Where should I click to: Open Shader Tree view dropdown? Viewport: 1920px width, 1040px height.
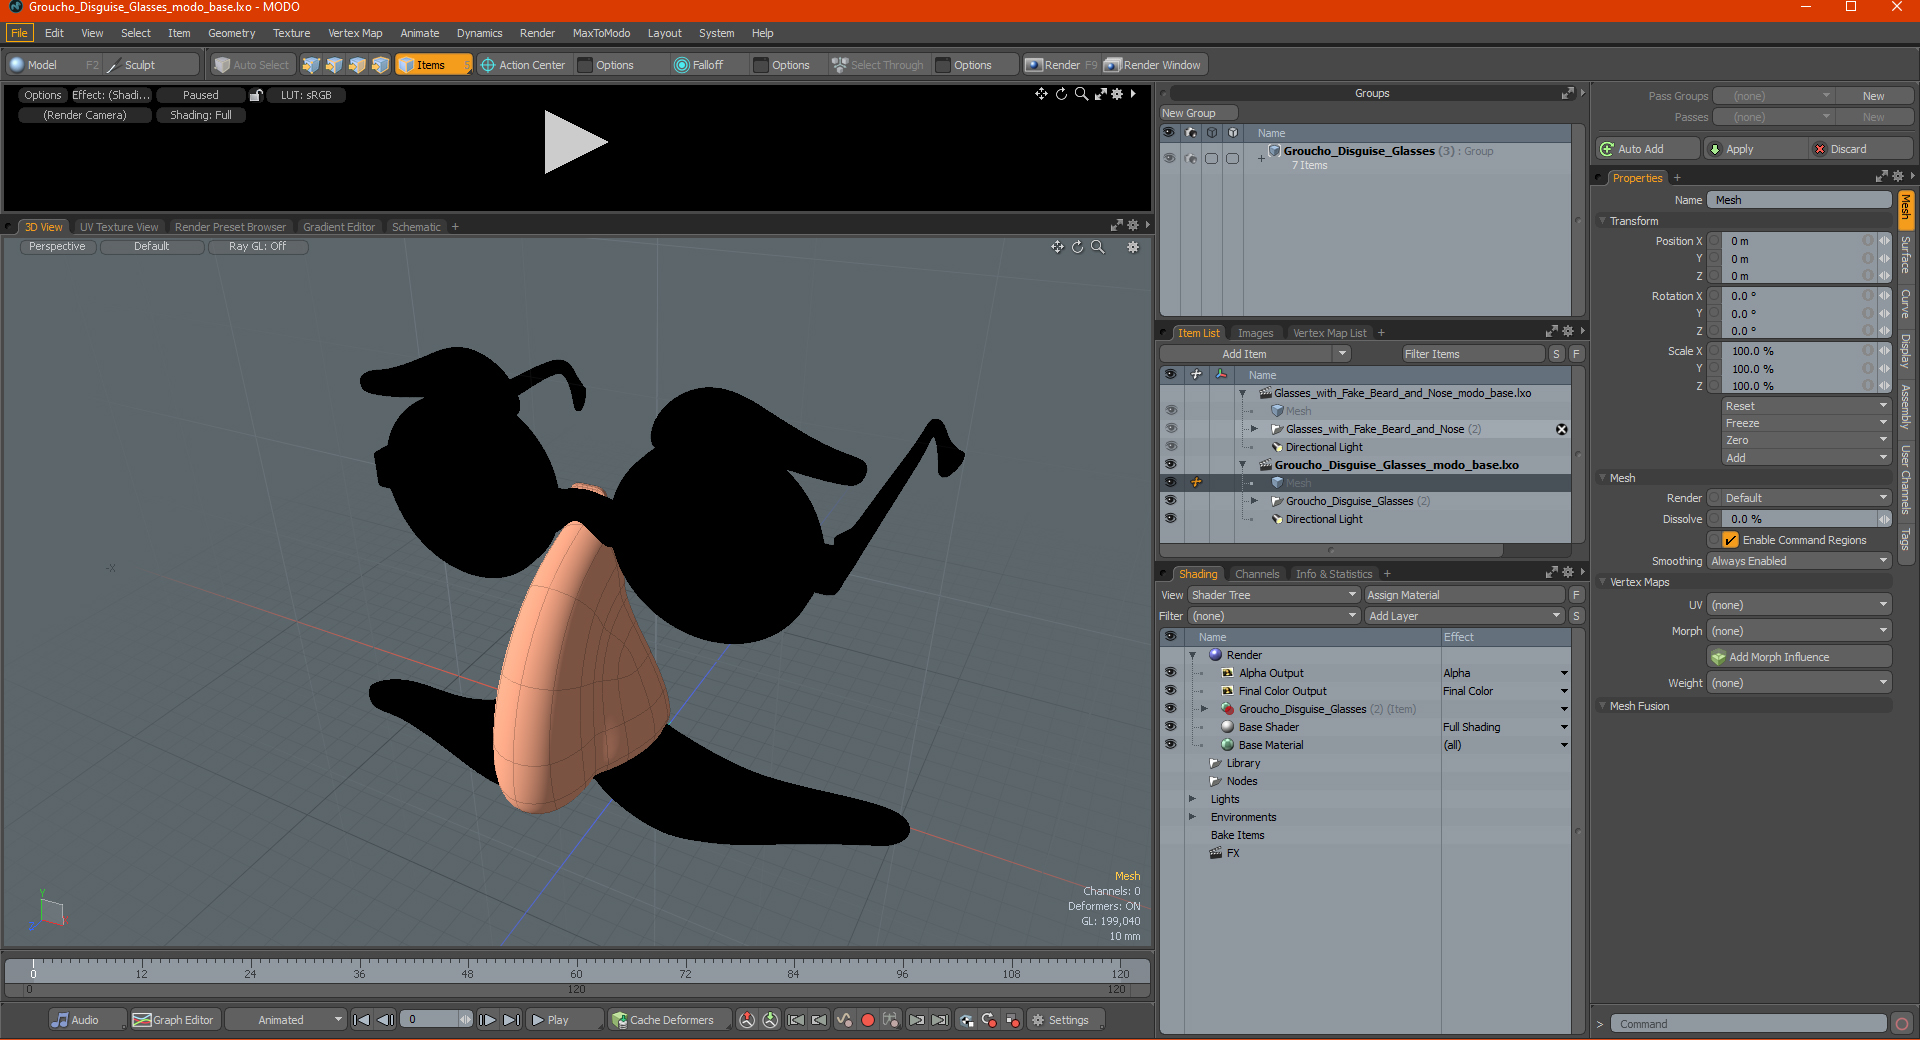pyautogui.click(x=1274, y=595)
